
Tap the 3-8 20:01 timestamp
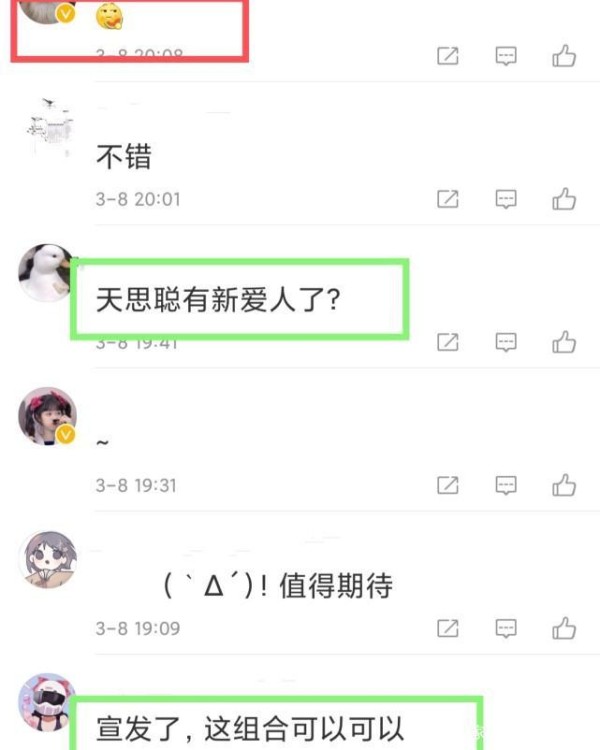click(x=138, y=199)
